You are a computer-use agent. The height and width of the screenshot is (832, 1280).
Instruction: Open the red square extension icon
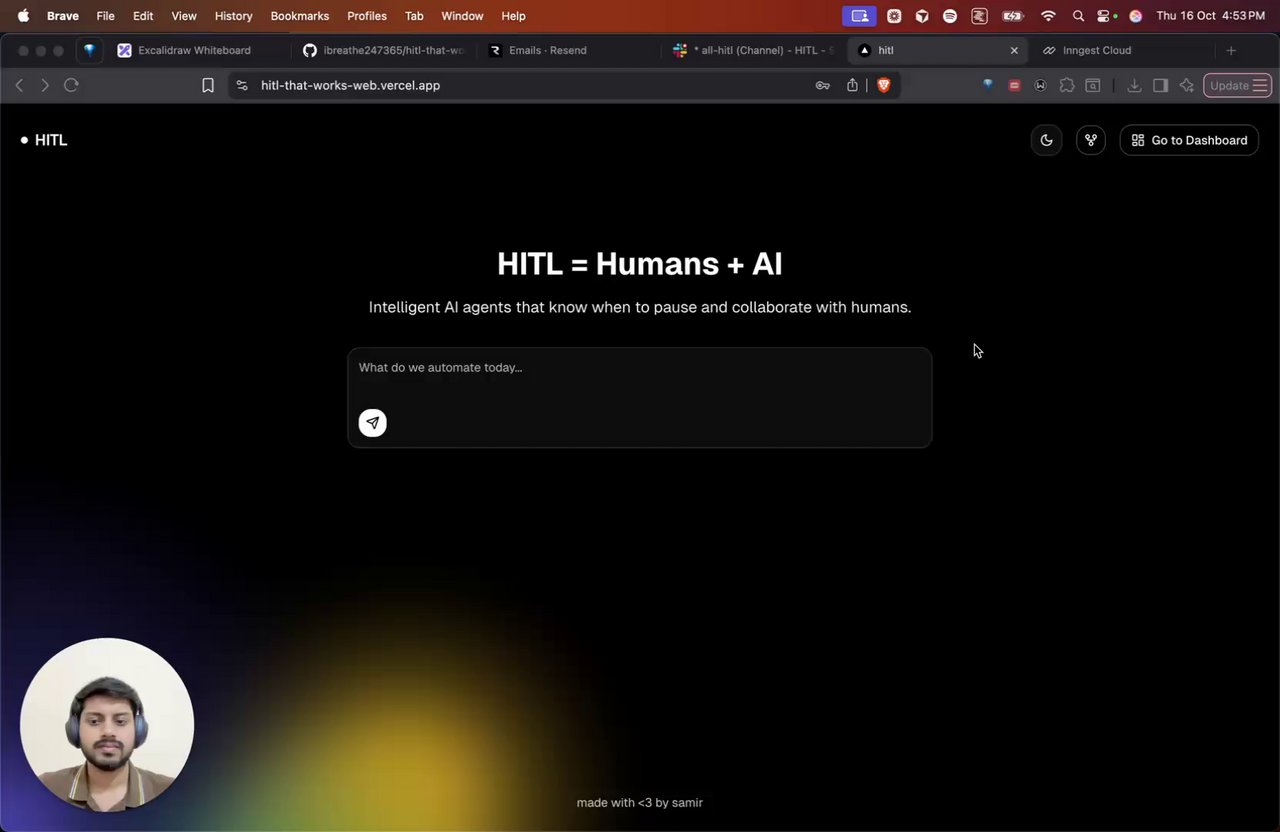(x=1014, y=85)
